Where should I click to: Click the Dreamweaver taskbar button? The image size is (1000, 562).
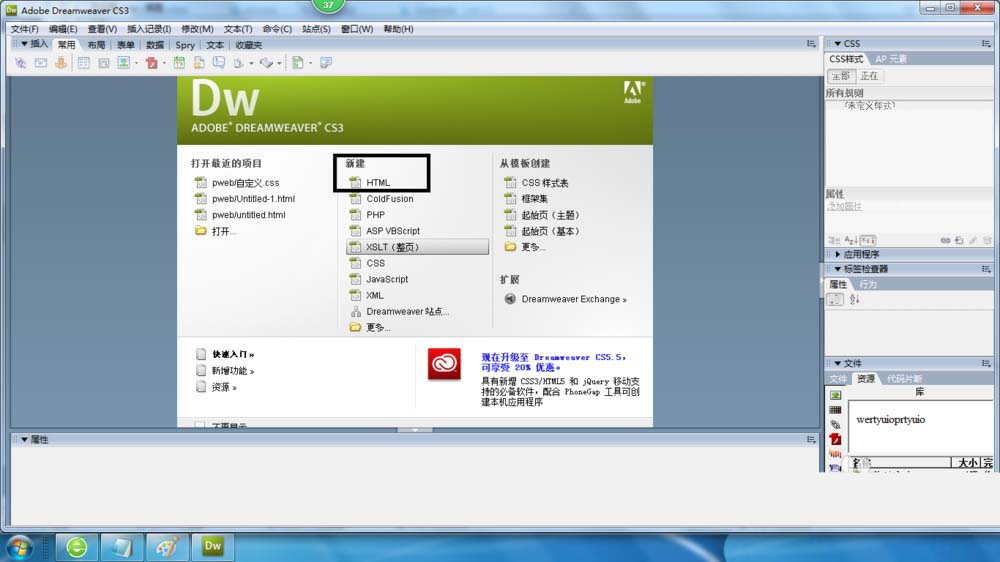[x=213, y=547]
